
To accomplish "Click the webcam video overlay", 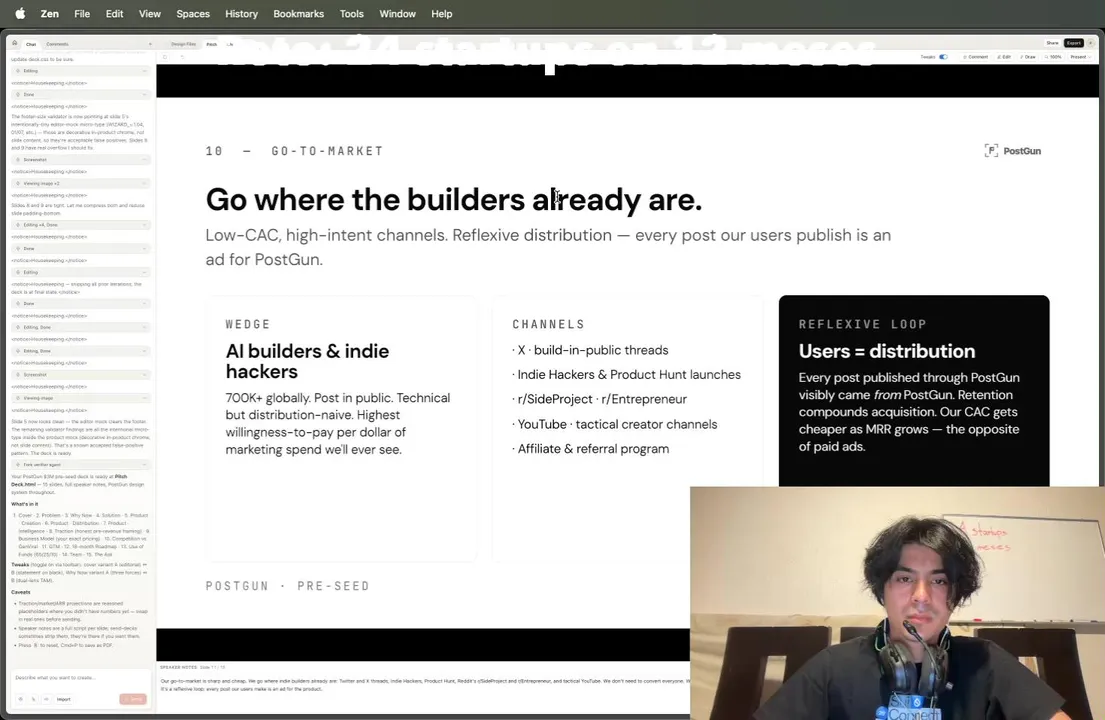I will (x=897, y=603).
